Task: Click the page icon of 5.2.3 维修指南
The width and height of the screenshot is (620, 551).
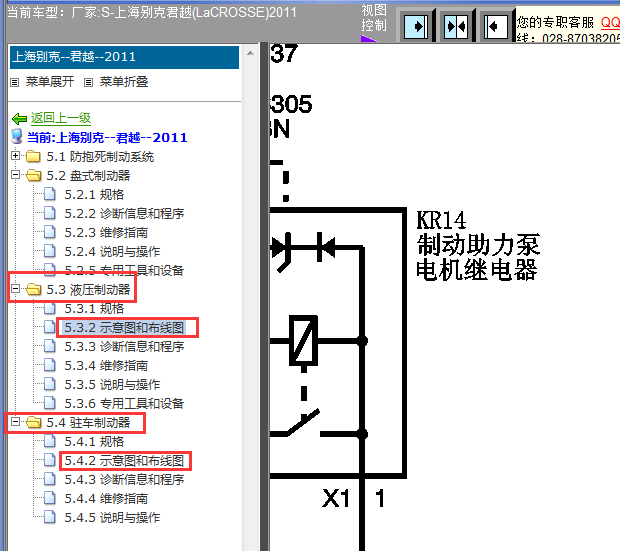Action: tap(50, 232)
